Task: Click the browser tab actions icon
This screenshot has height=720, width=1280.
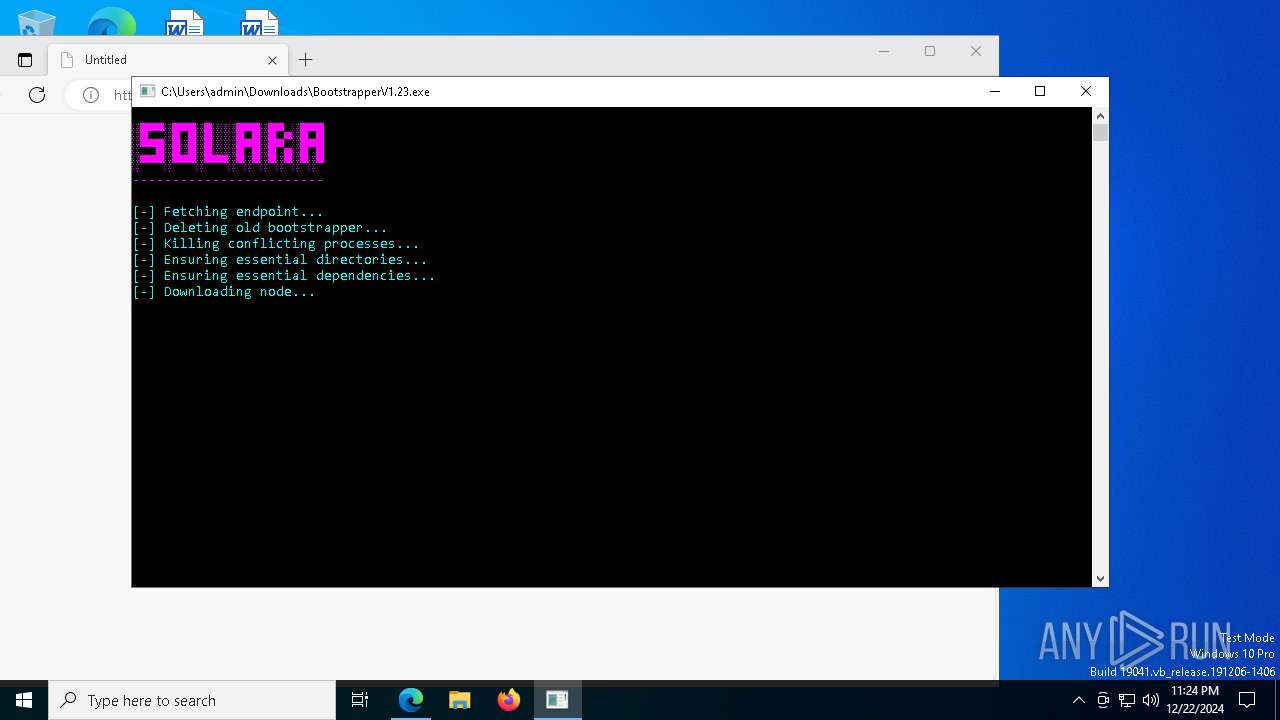Action: (25, 60)
